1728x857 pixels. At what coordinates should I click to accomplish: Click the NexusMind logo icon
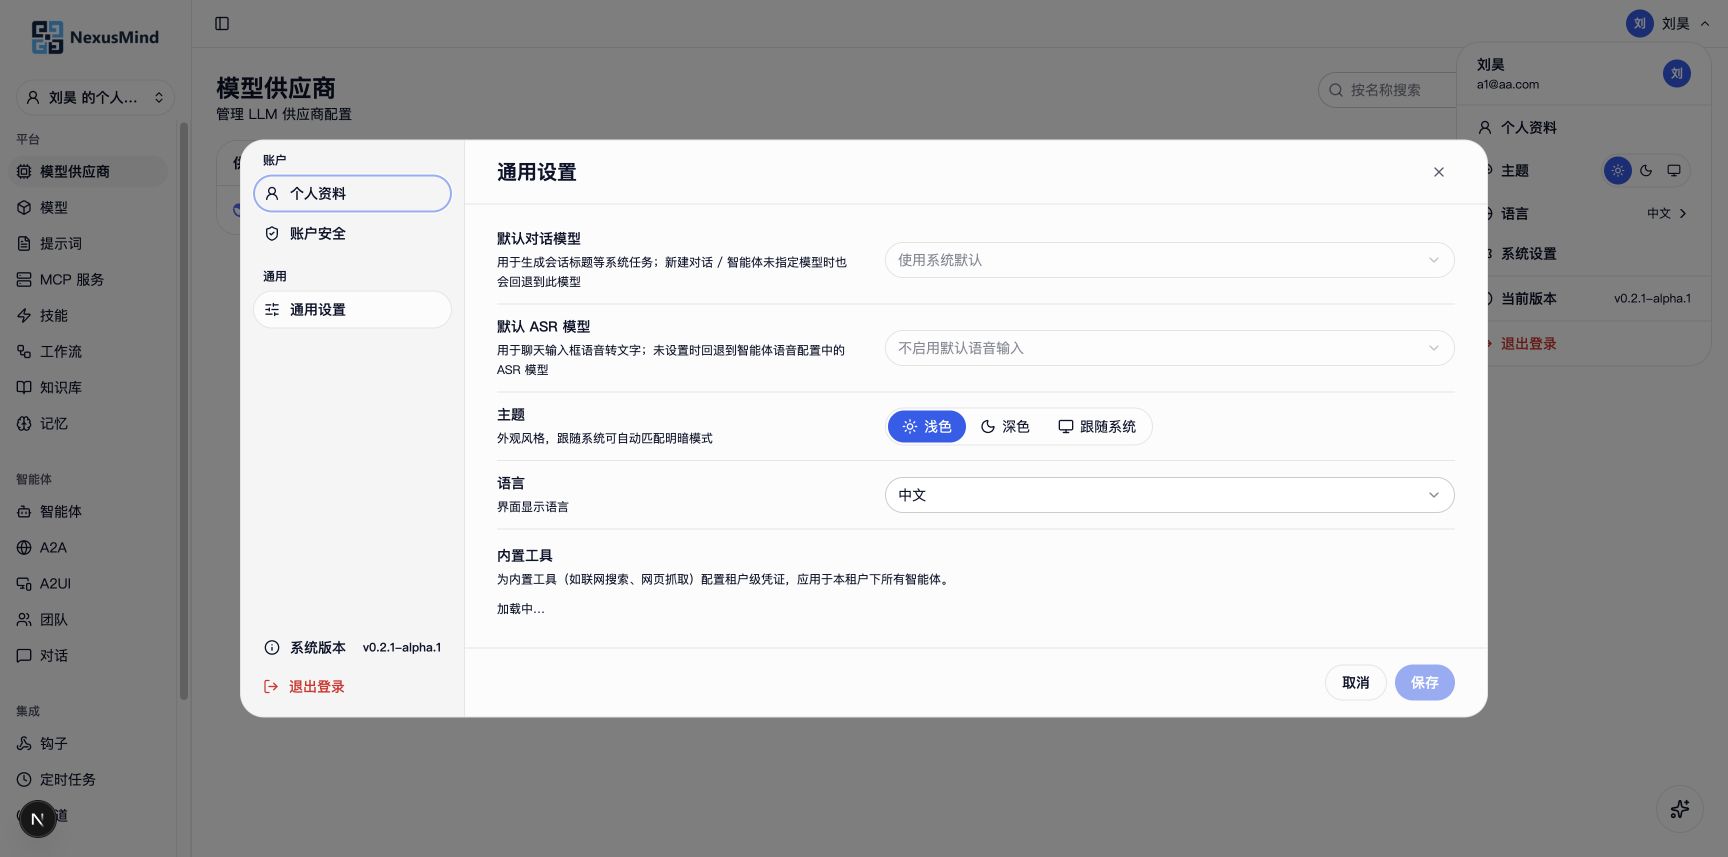pyautogui.click(x=47, y=37)
